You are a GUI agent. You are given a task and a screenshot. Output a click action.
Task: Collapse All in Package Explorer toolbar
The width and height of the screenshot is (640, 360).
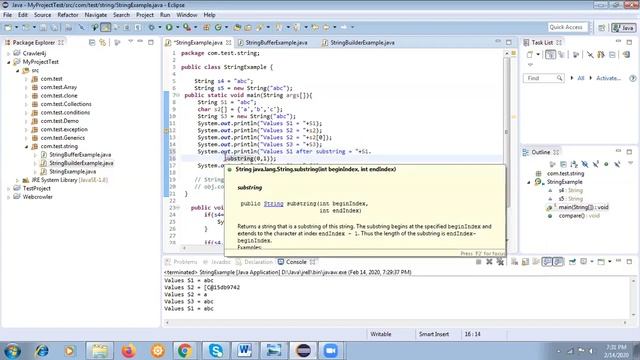point(92,42)
